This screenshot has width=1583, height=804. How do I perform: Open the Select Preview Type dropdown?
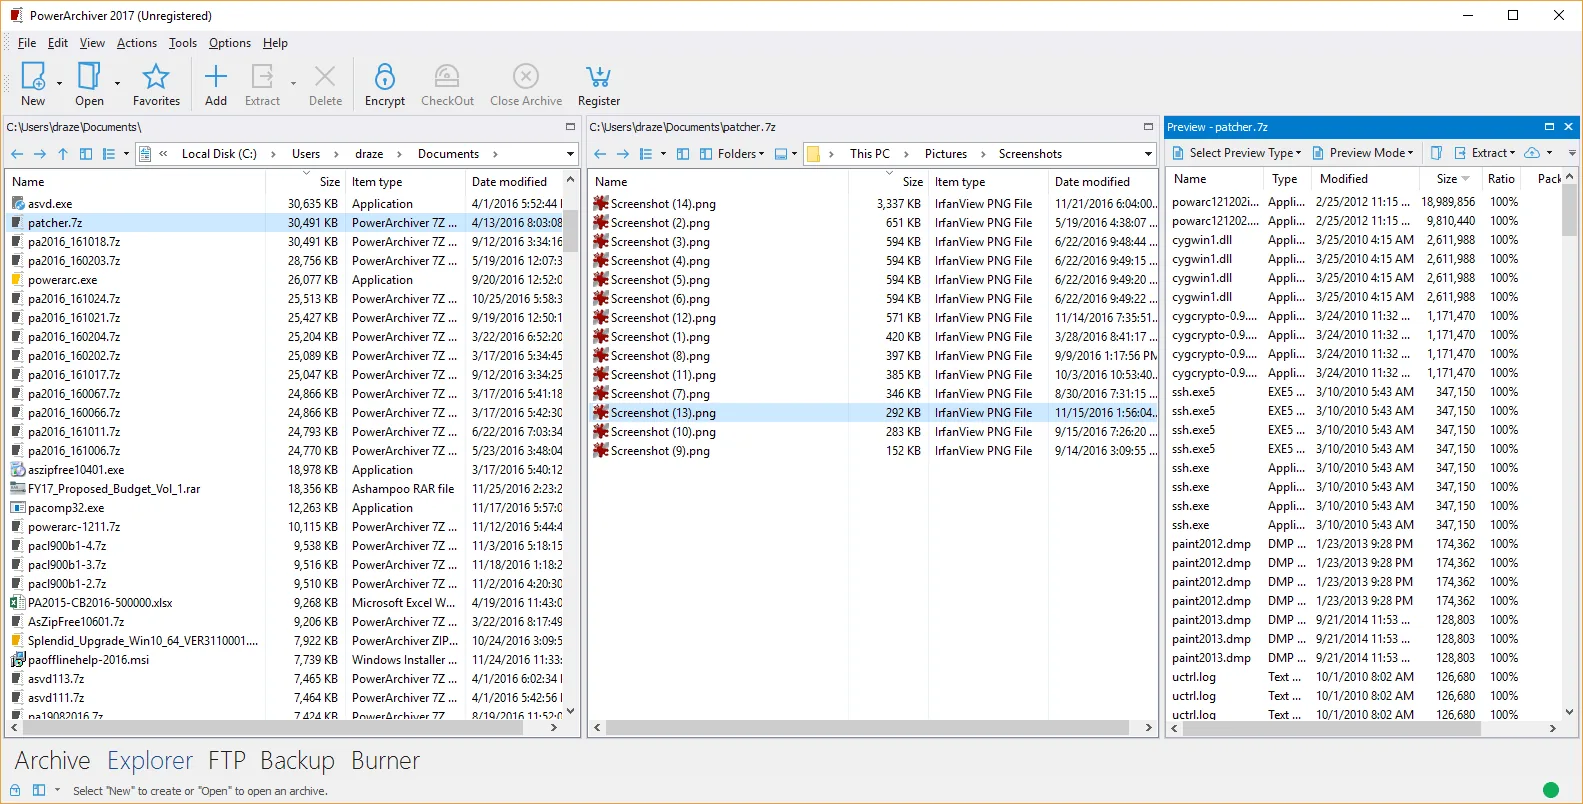[x=1236, y=153]
